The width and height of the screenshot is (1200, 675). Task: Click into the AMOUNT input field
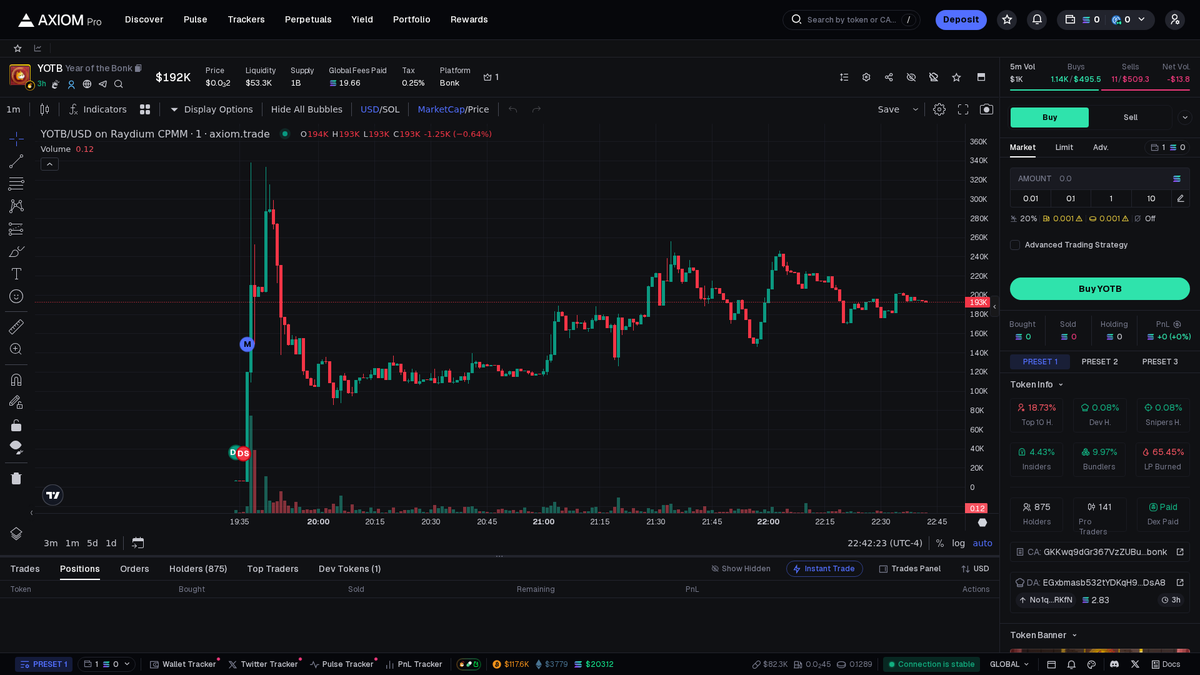tap(1100, 178)
